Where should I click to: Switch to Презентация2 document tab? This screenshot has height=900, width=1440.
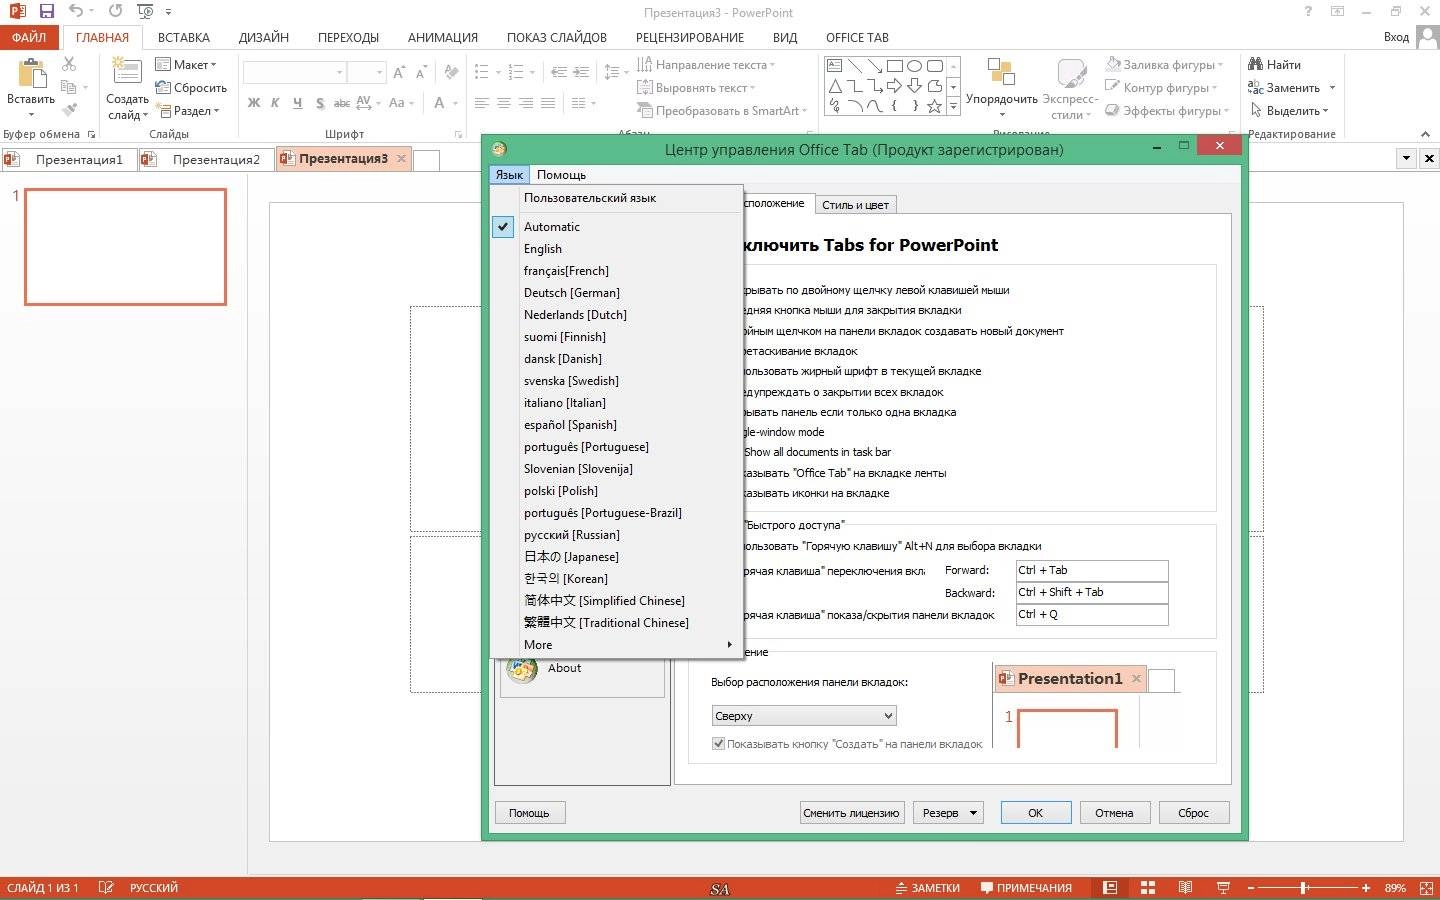(x=205, y=159)
